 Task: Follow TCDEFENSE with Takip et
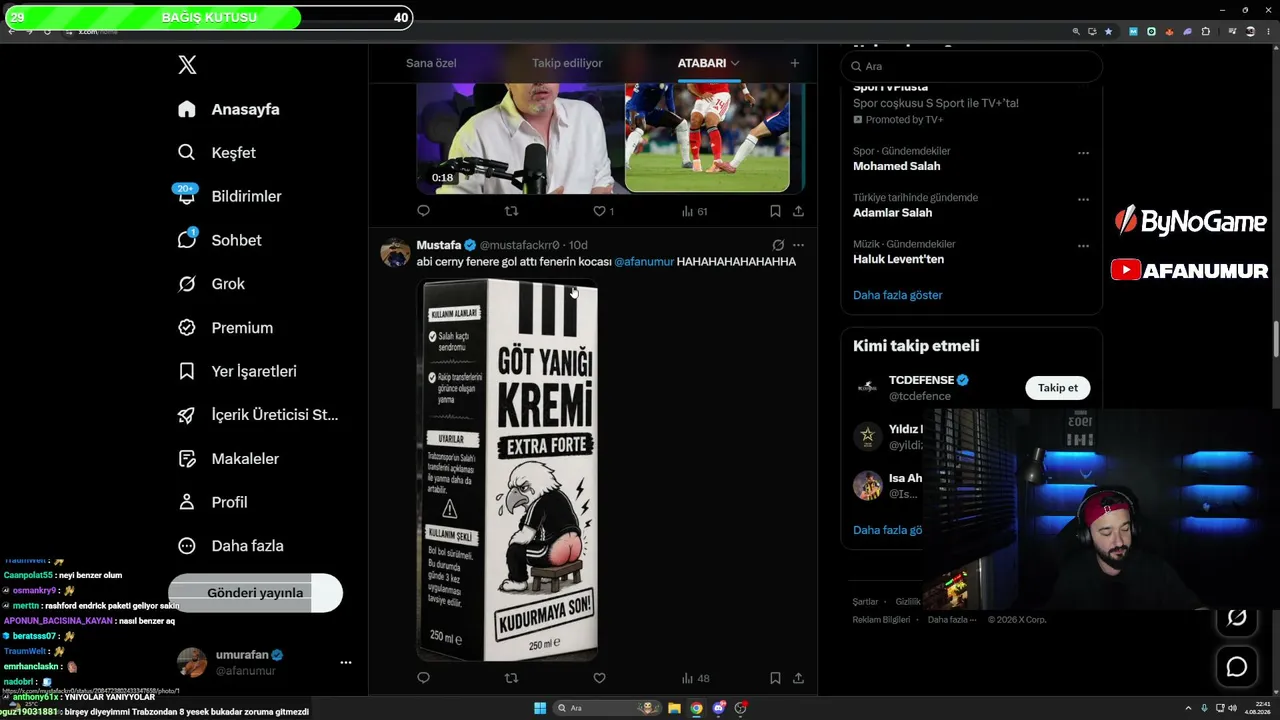1057,387
